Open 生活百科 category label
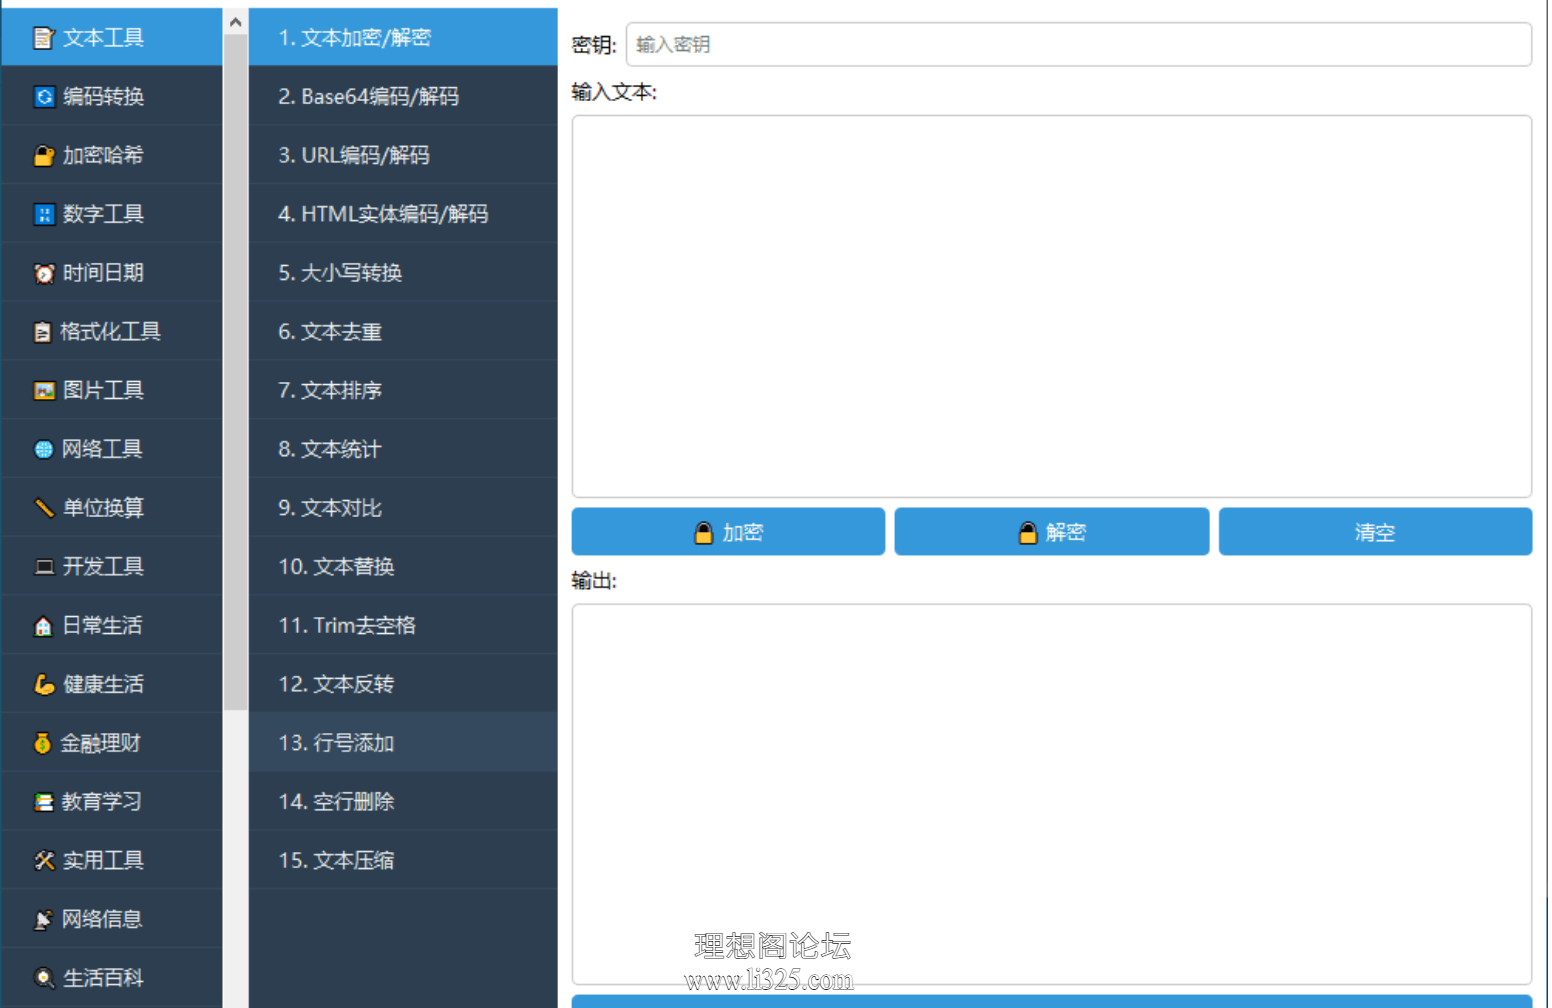 [104, 978]
